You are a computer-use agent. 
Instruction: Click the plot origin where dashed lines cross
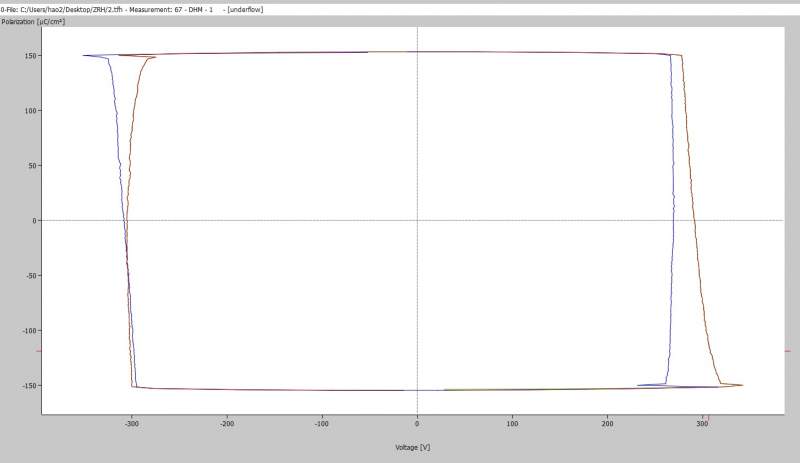pyautogui.click(x=417, y=221)
